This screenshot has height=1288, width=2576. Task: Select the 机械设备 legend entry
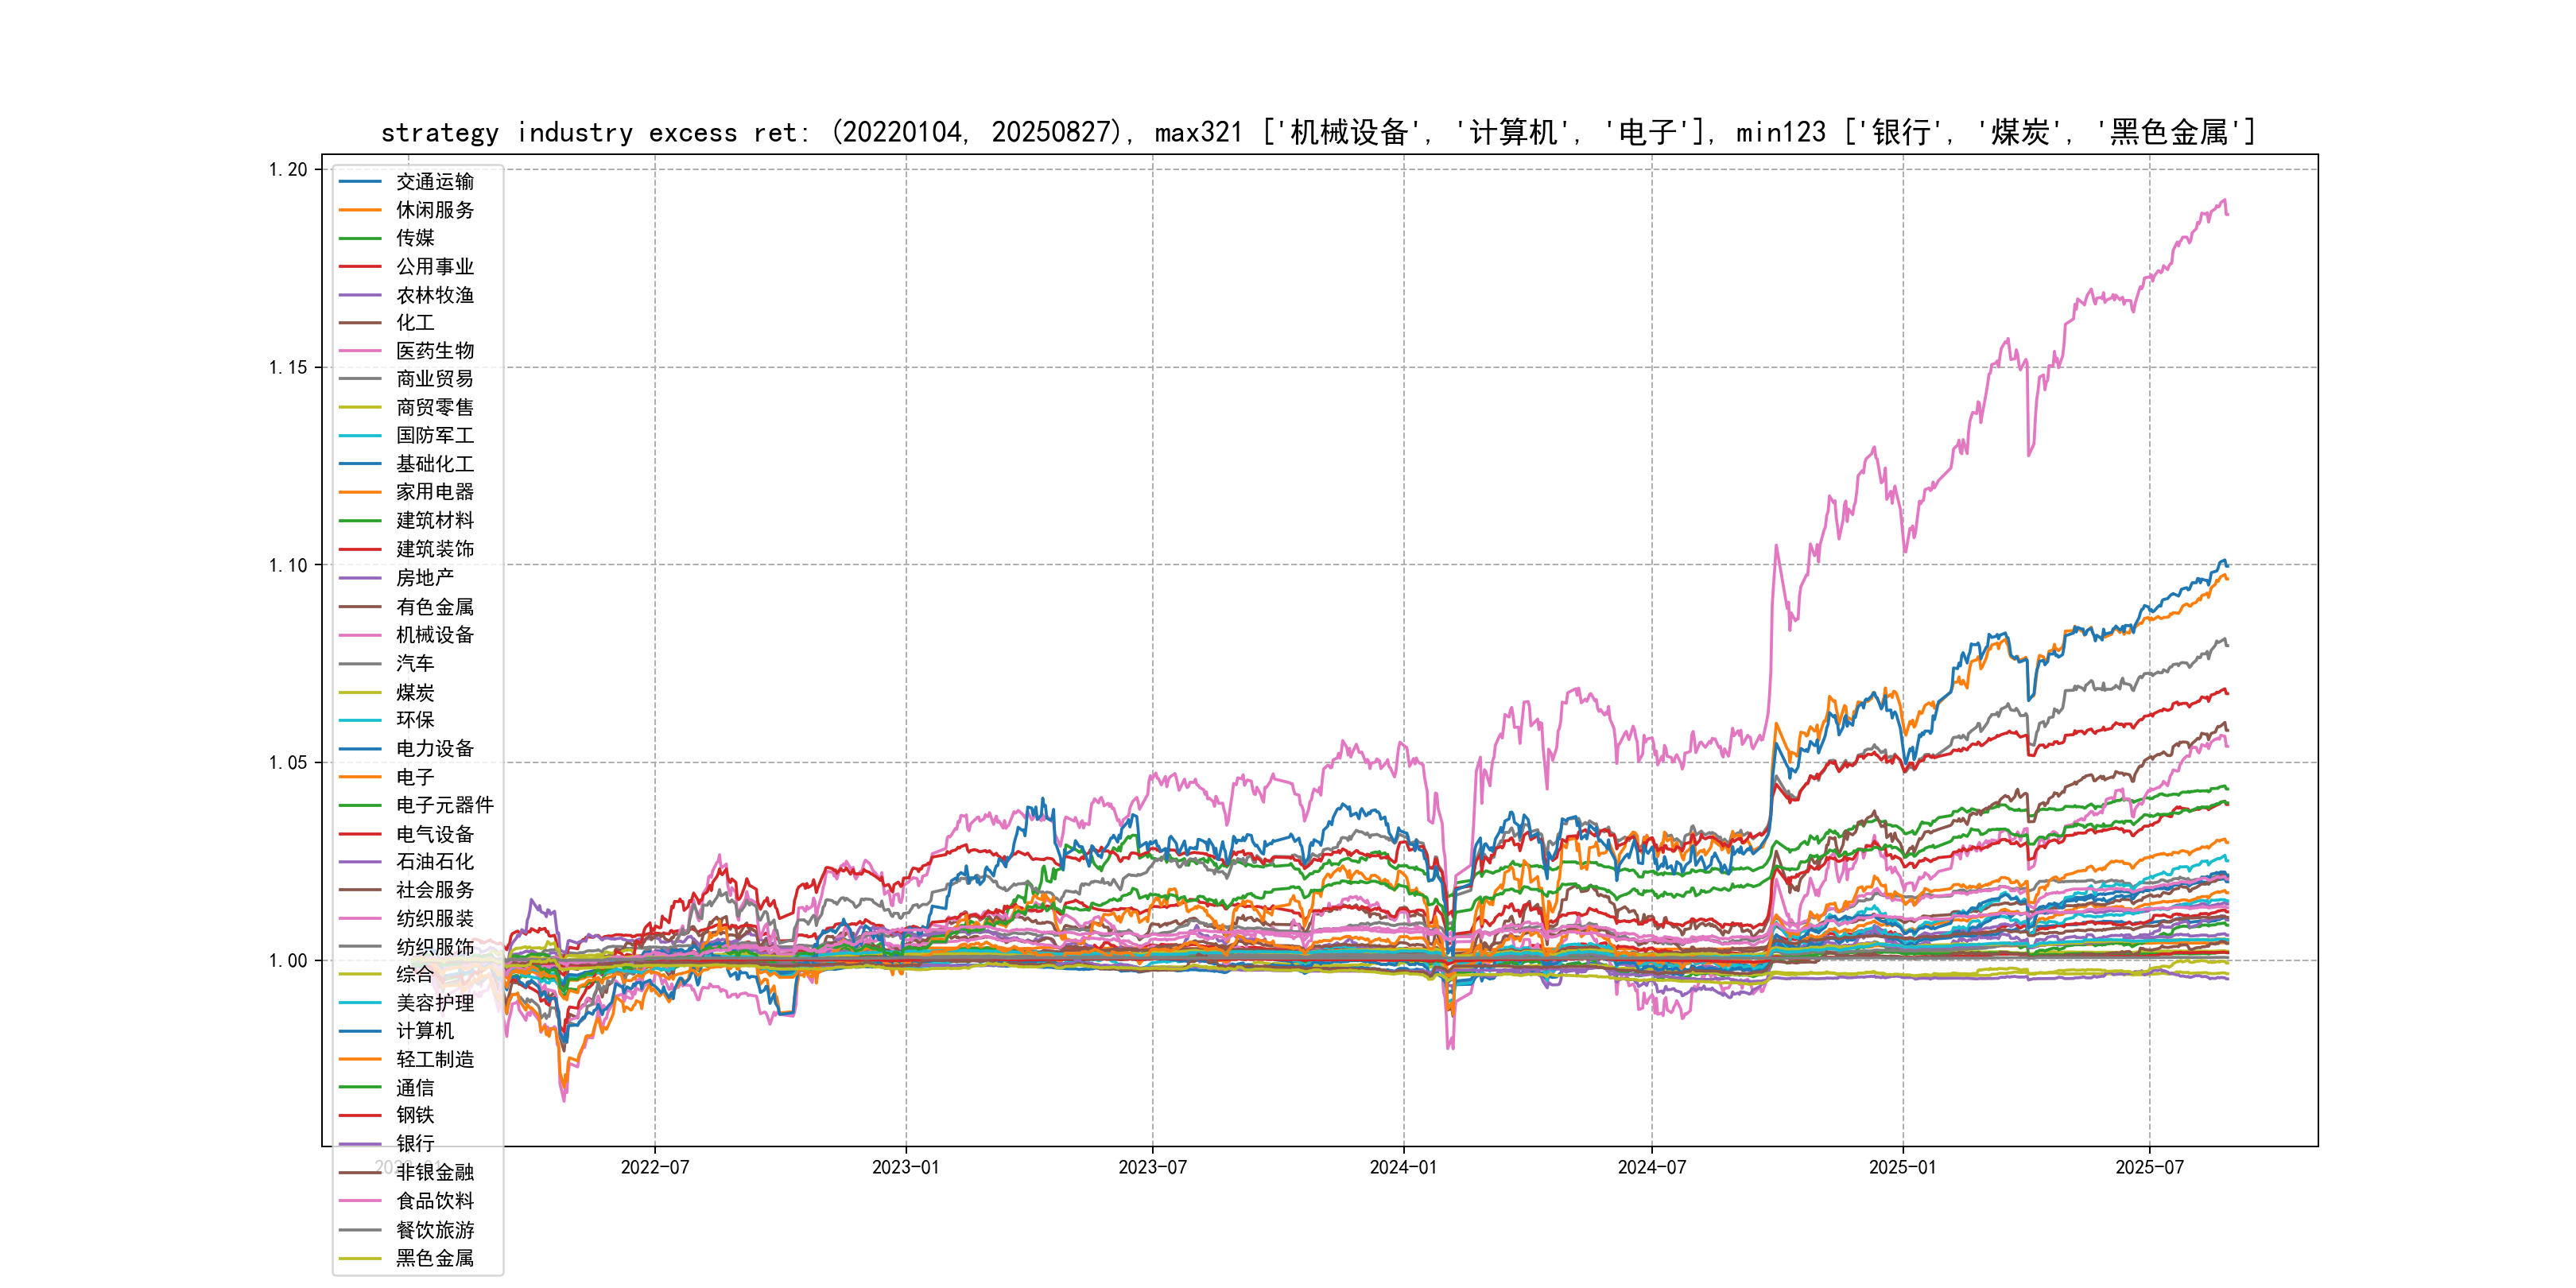tap(434, 635)
